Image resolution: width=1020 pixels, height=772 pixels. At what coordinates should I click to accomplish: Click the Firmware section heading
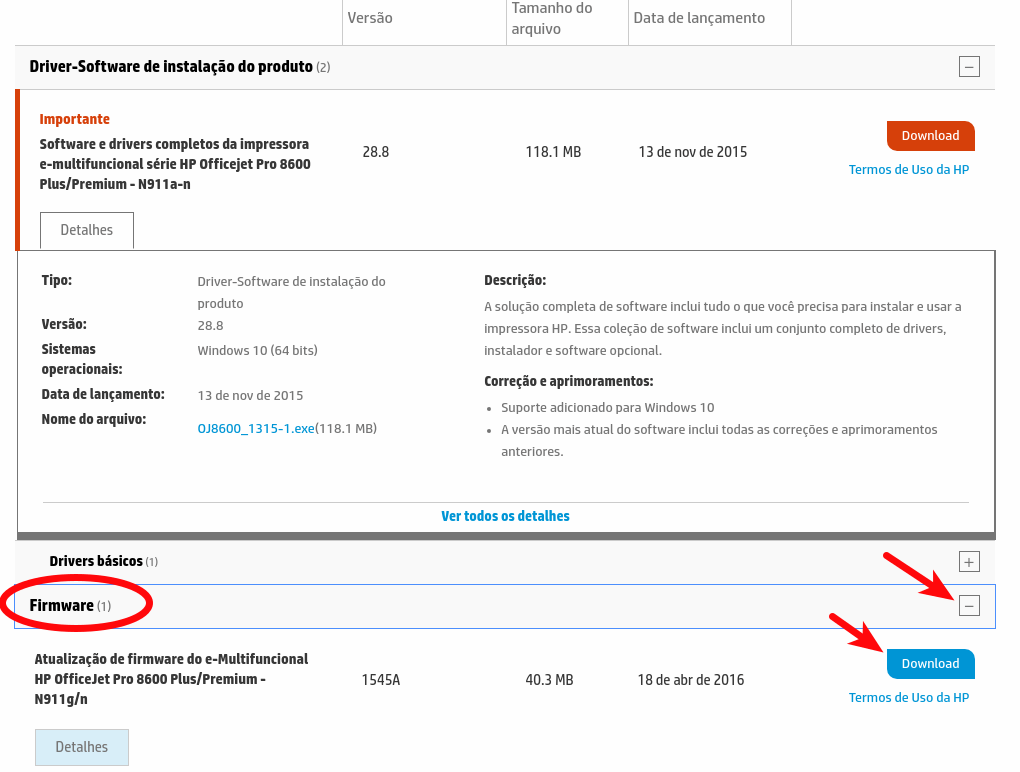61,606
